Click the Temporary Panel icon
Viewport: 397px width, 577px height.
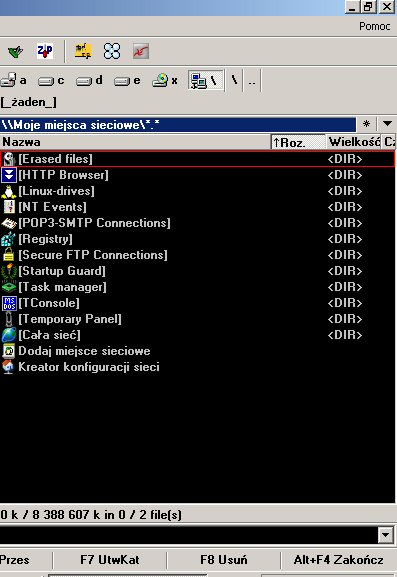[9, 319]
